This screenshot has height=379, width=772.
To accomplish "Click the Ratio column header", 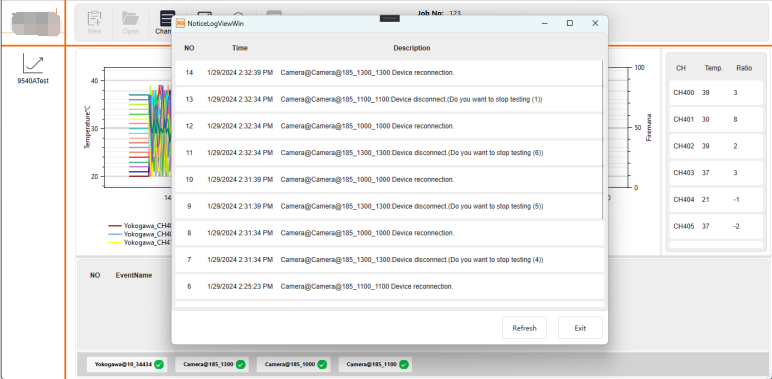I will coord(744,68).
